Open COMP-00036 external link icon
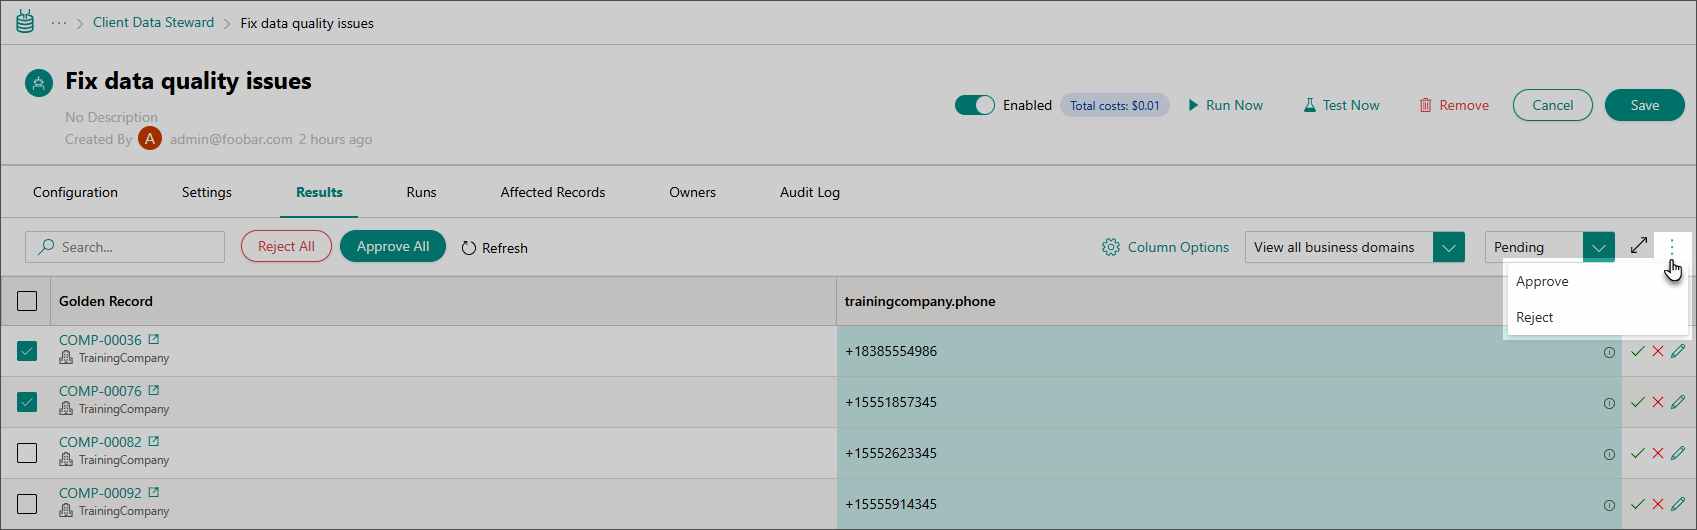This screenshot has width=1697, height=530. click(x=154, y=340)
